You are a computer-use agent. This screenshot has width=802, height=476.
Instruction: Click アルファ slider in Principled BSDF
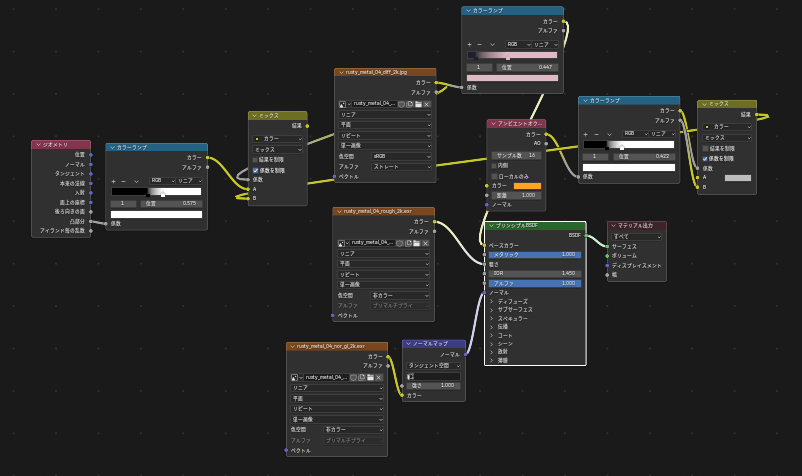[x=534, y=283]
